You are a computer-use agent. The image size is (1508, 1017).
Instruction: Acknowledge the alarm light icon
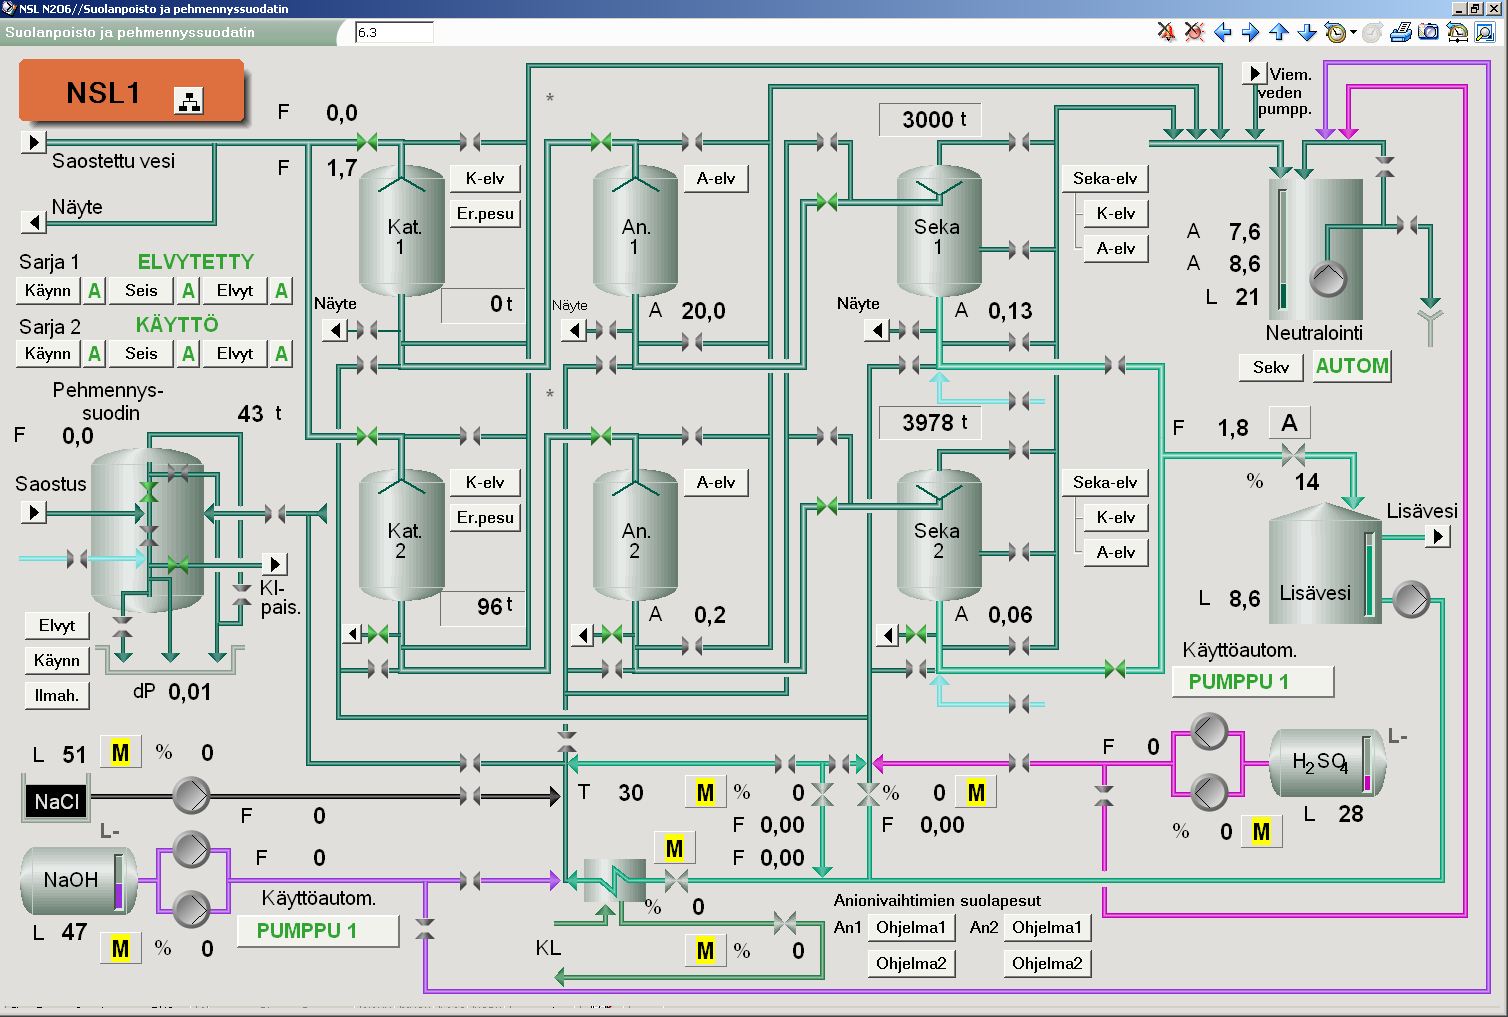(1194, 32)
